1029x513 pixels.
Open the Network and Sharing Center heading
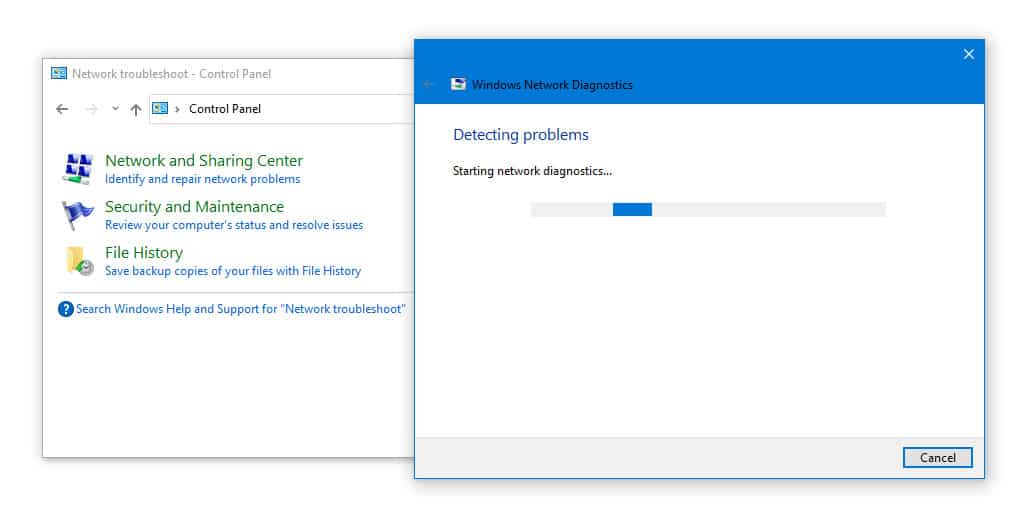[x=204, y=161]
